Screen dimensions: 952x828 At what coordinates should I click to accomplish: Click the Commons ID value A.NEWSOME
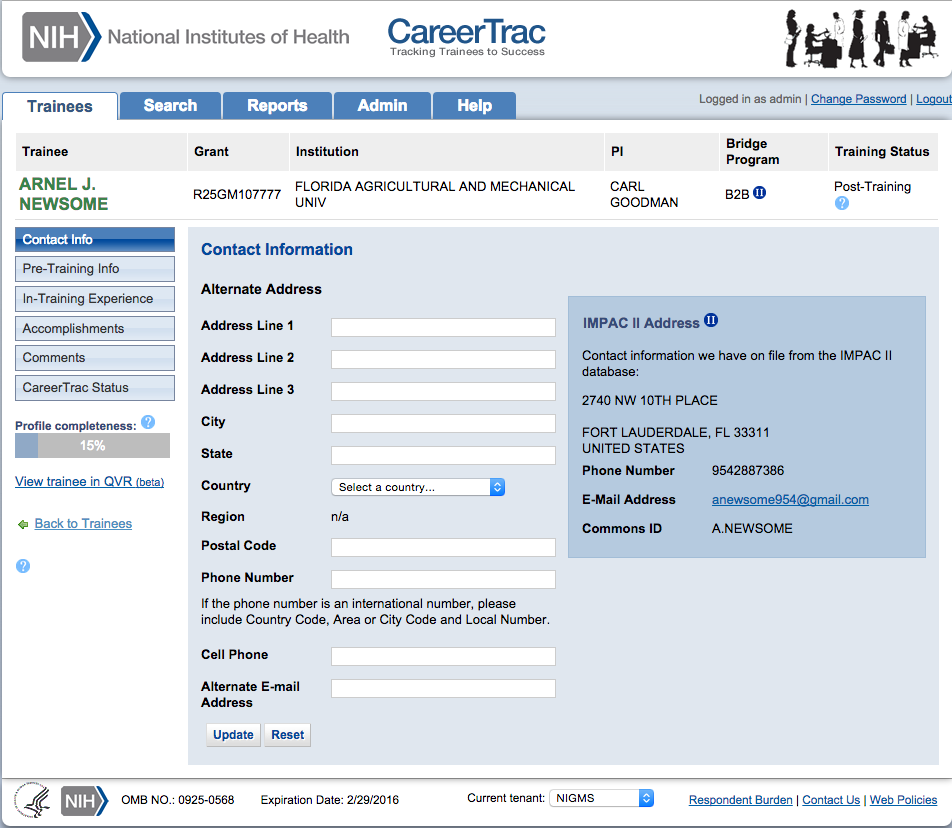[752, 529]
